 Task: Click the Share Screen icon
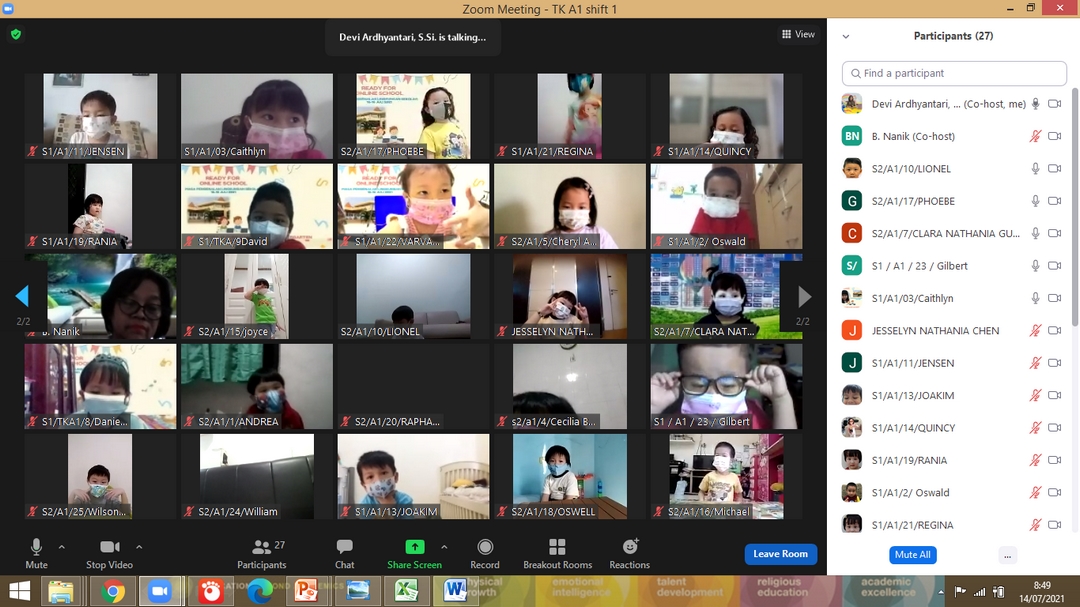click(414, 547)
